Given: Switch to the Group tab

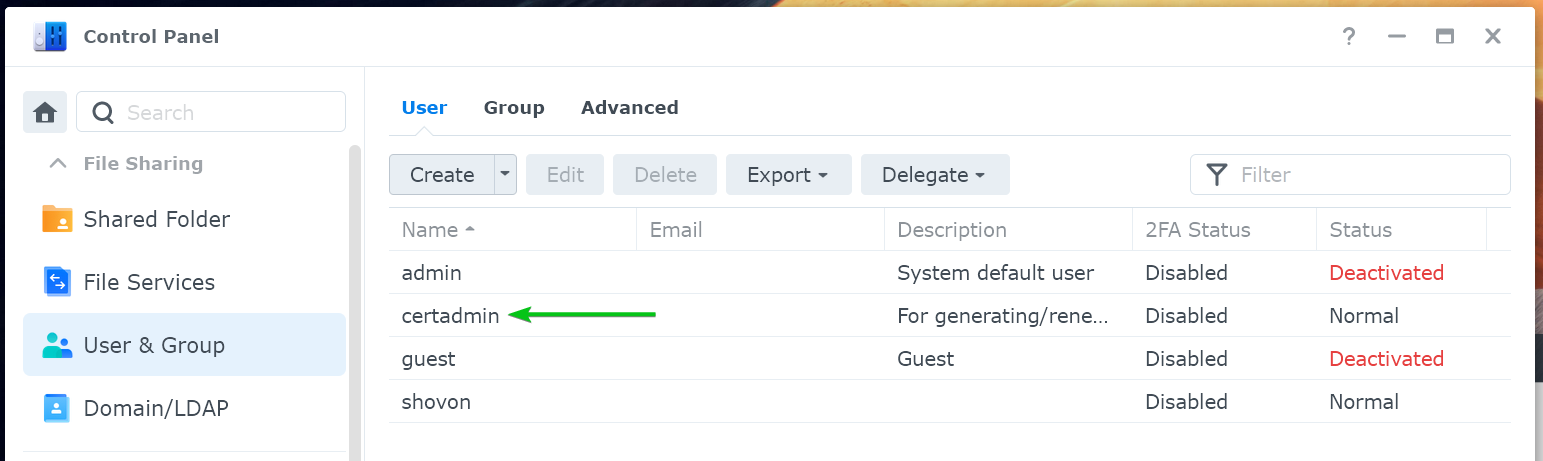Looking at the screenshot, I should pos(514,107).
